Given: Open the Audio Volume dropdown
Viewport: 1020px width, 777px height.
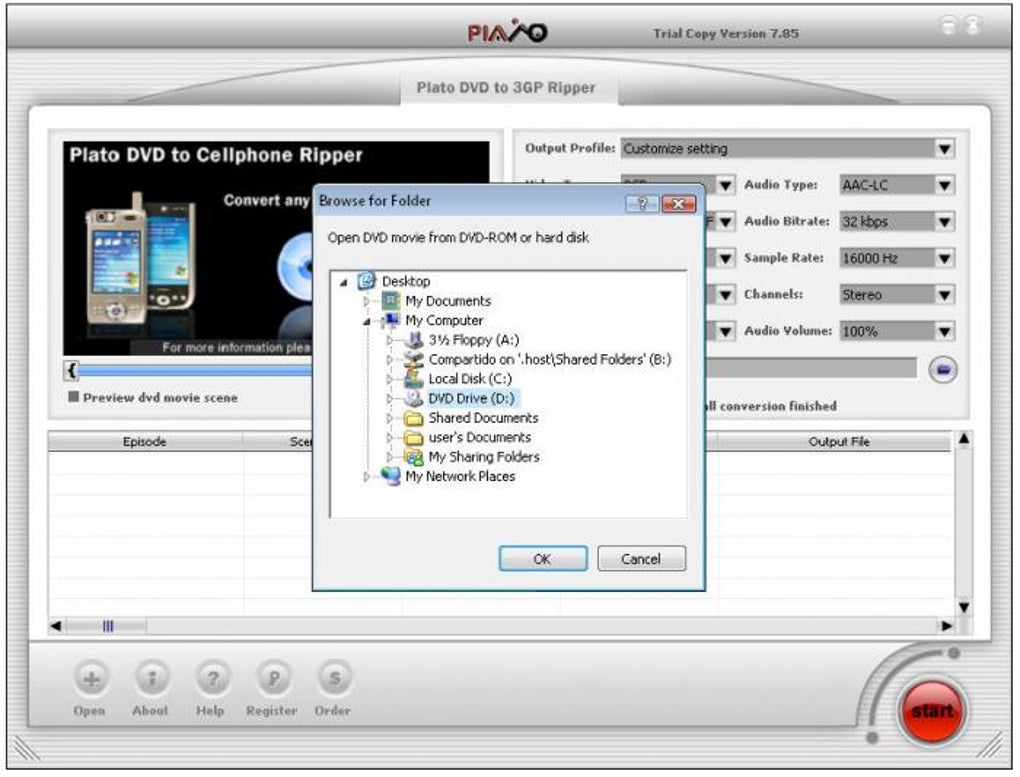Looking at the screenshot, I should [x=945, y=331].
